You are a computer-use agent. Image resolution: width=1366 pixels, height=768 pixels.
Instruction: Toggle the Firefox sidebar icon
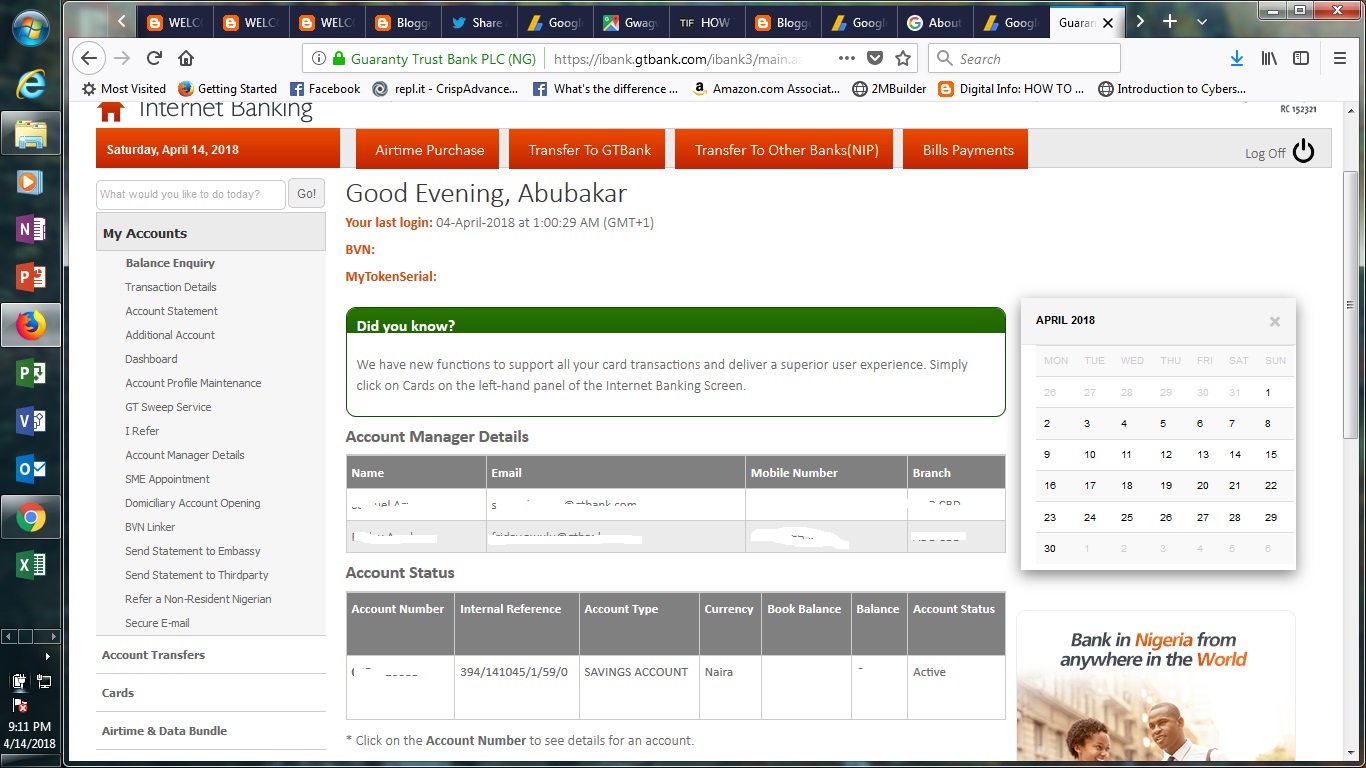click(x=1301, y=58)
